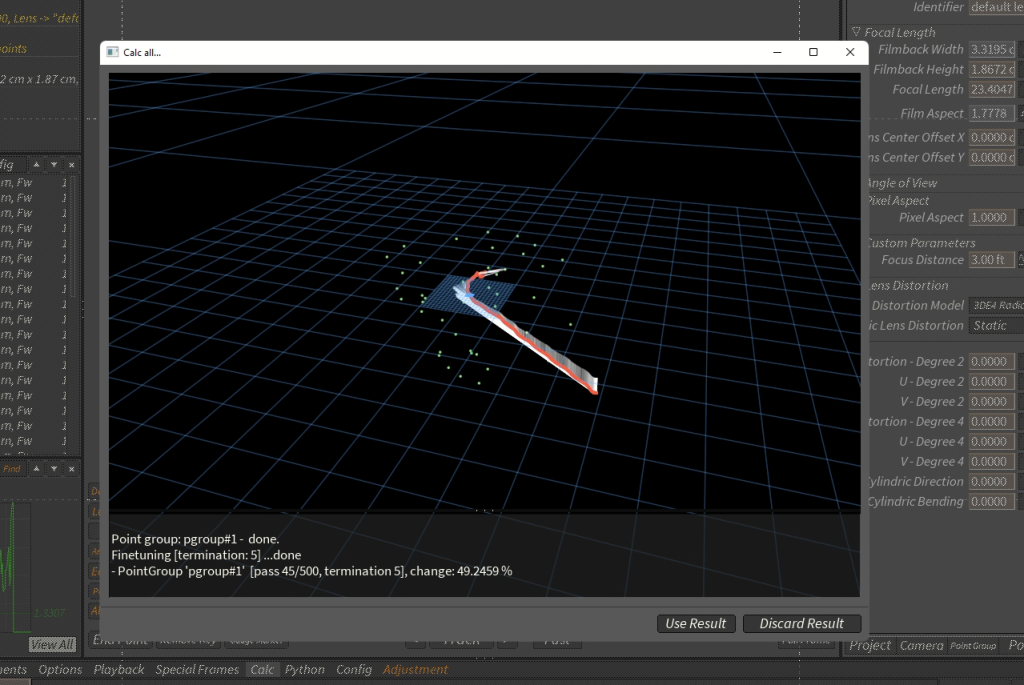1024x685 pixels.
Task: Click the up arrow icon next to Find
Action: (36, 468)
